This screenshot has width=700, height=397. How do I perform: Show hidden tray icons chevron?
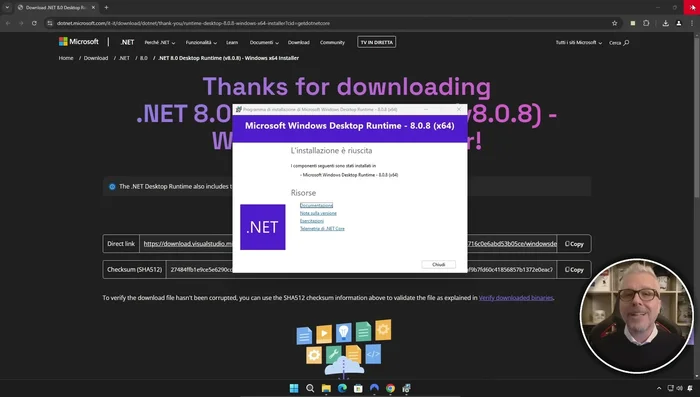[x=658, y=389]
